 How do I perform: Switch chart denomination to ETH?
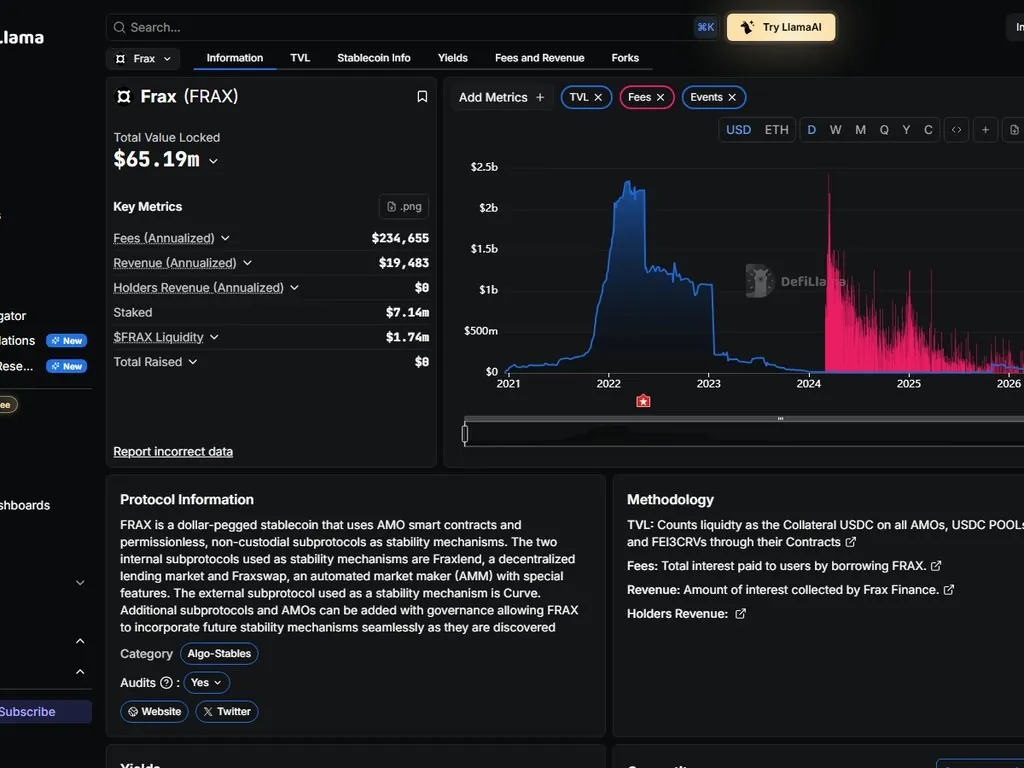776,130
